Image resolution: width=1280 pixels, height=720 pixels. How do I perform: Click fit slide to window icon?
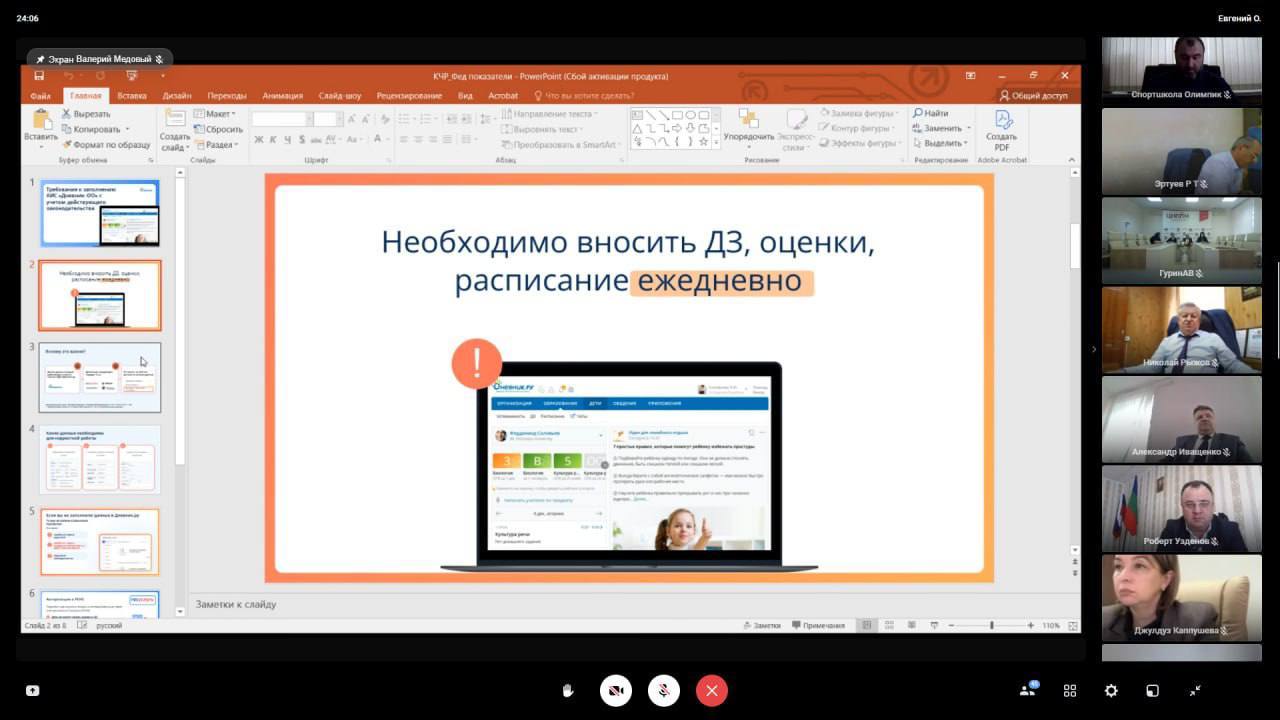(x=1072, y=625)
